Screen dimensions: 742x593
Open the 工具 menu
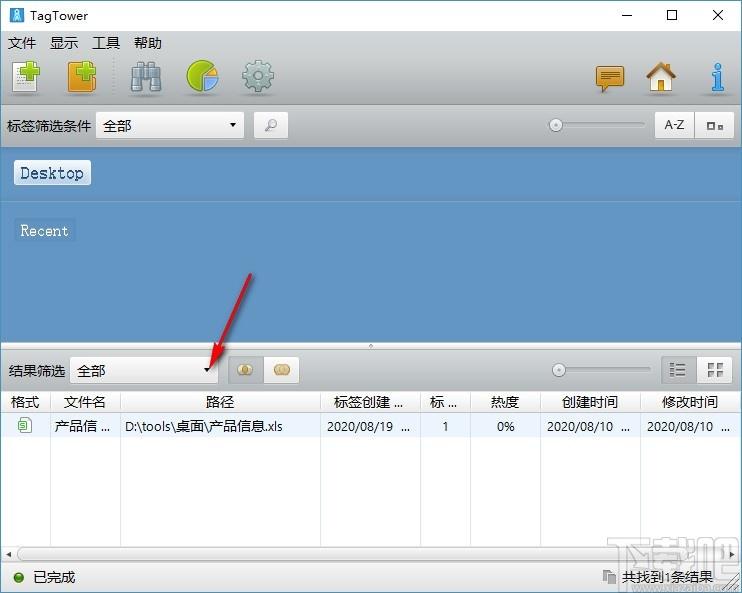(x=106, y=43)
